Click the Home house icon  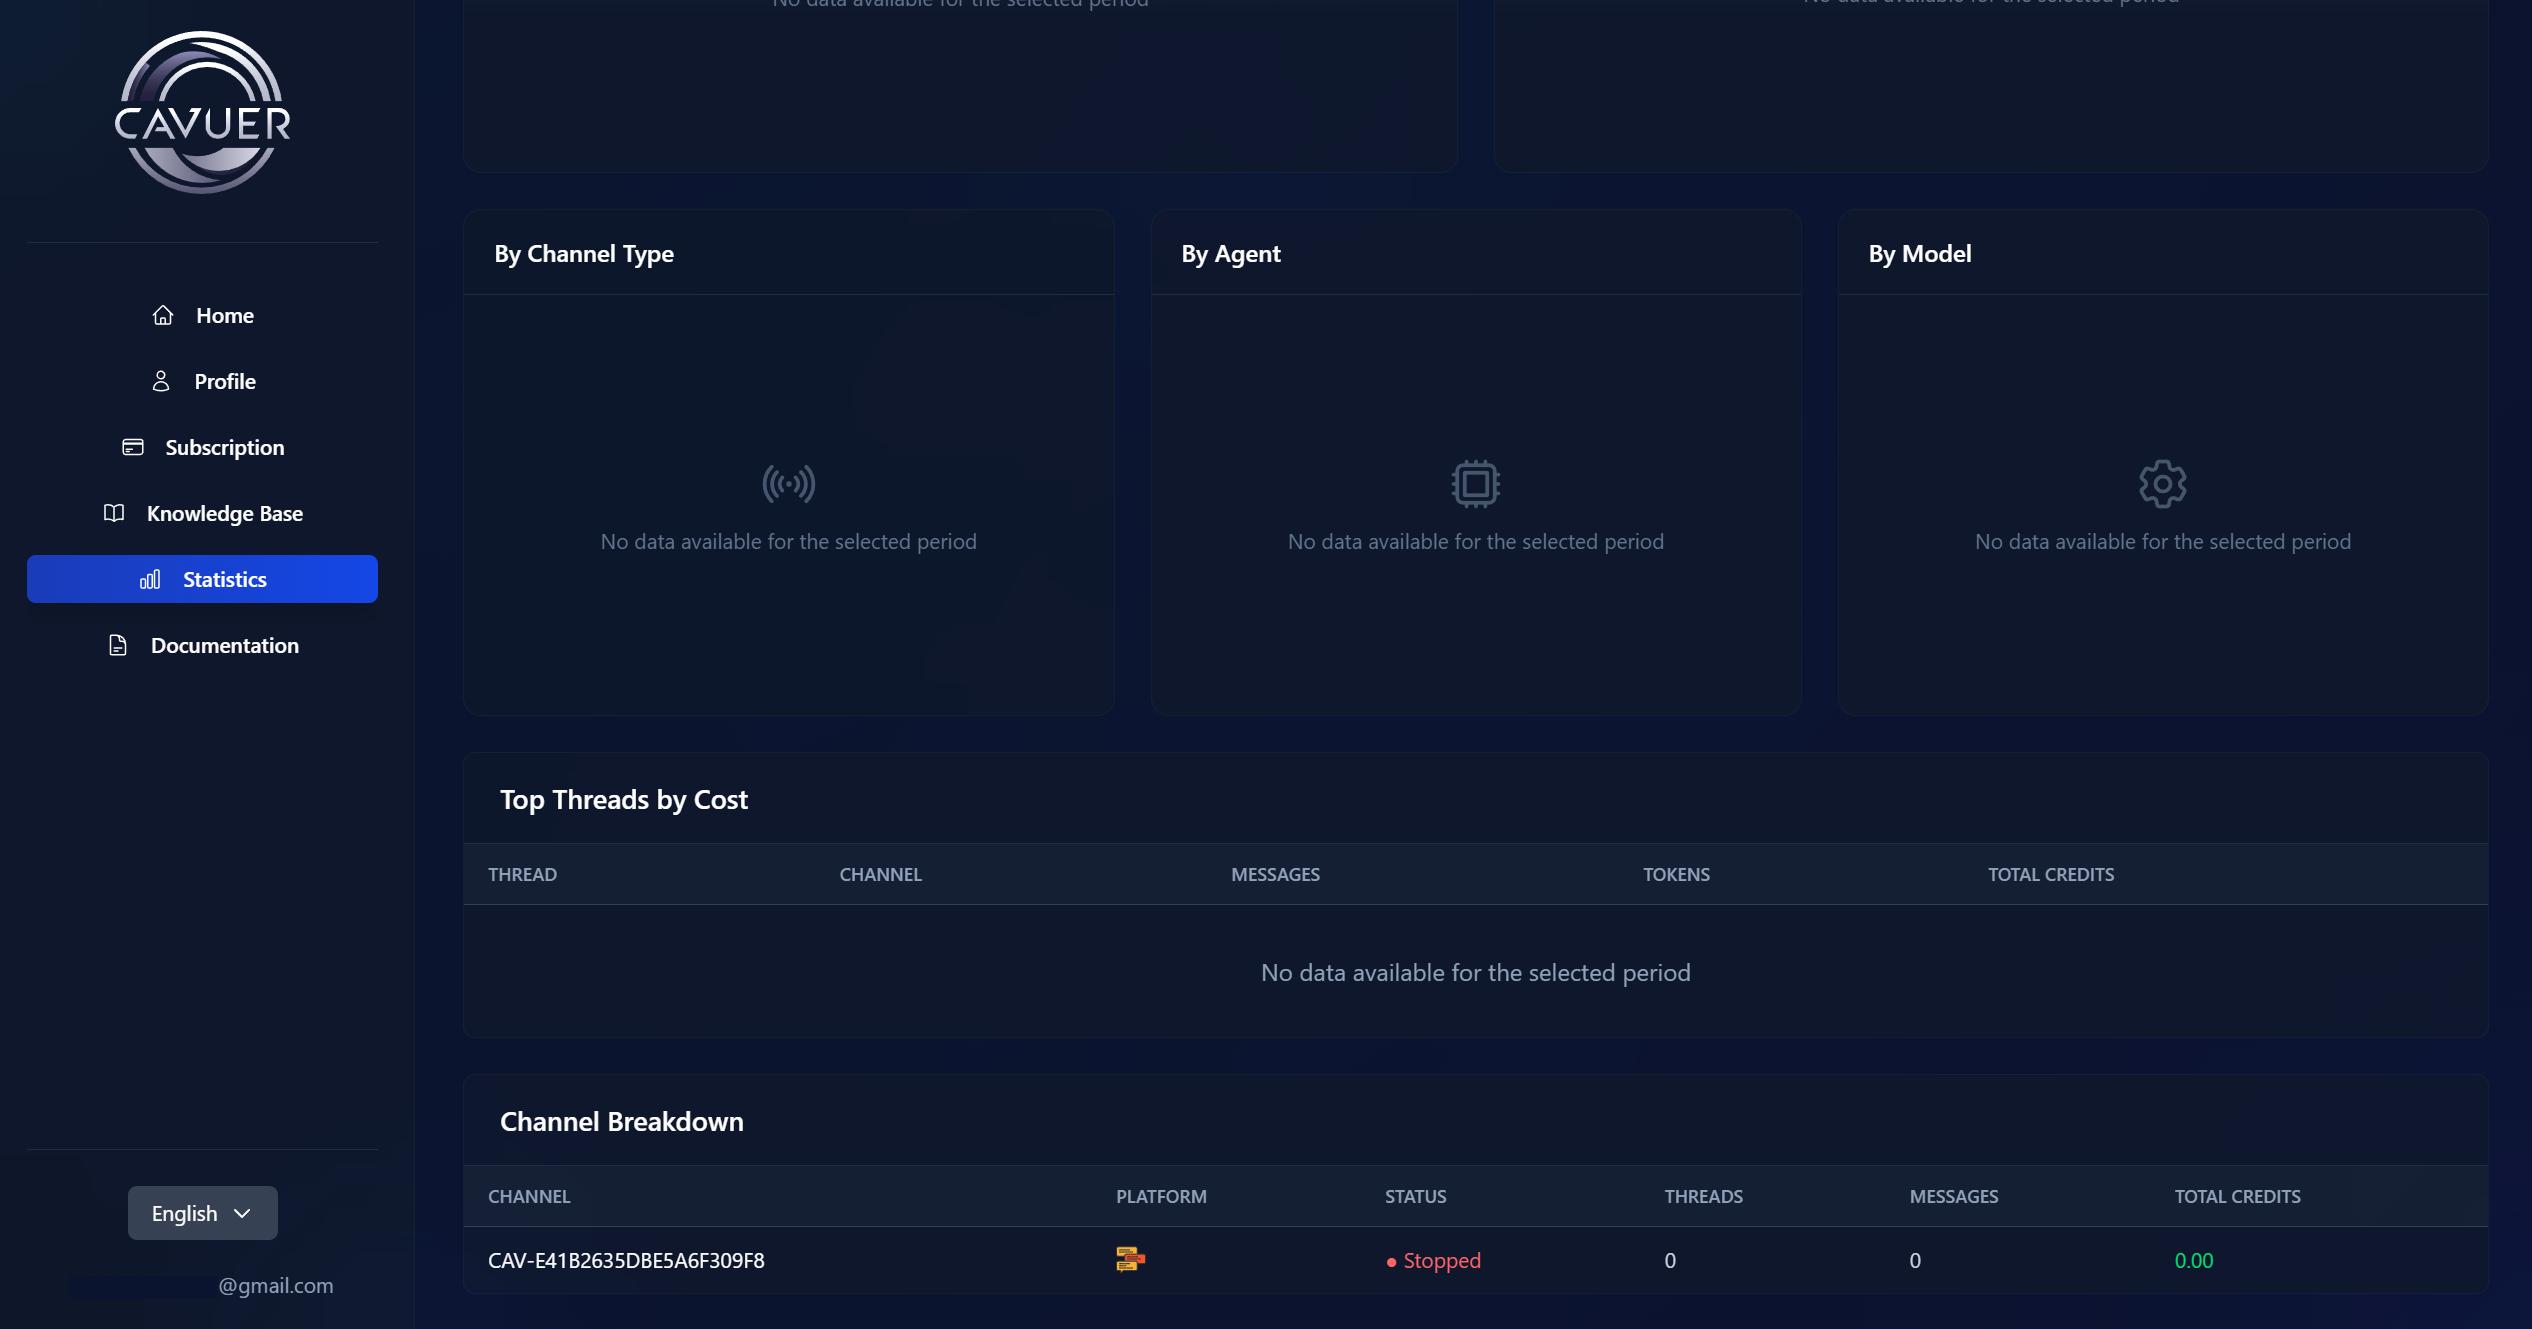[x=163, y=316]
